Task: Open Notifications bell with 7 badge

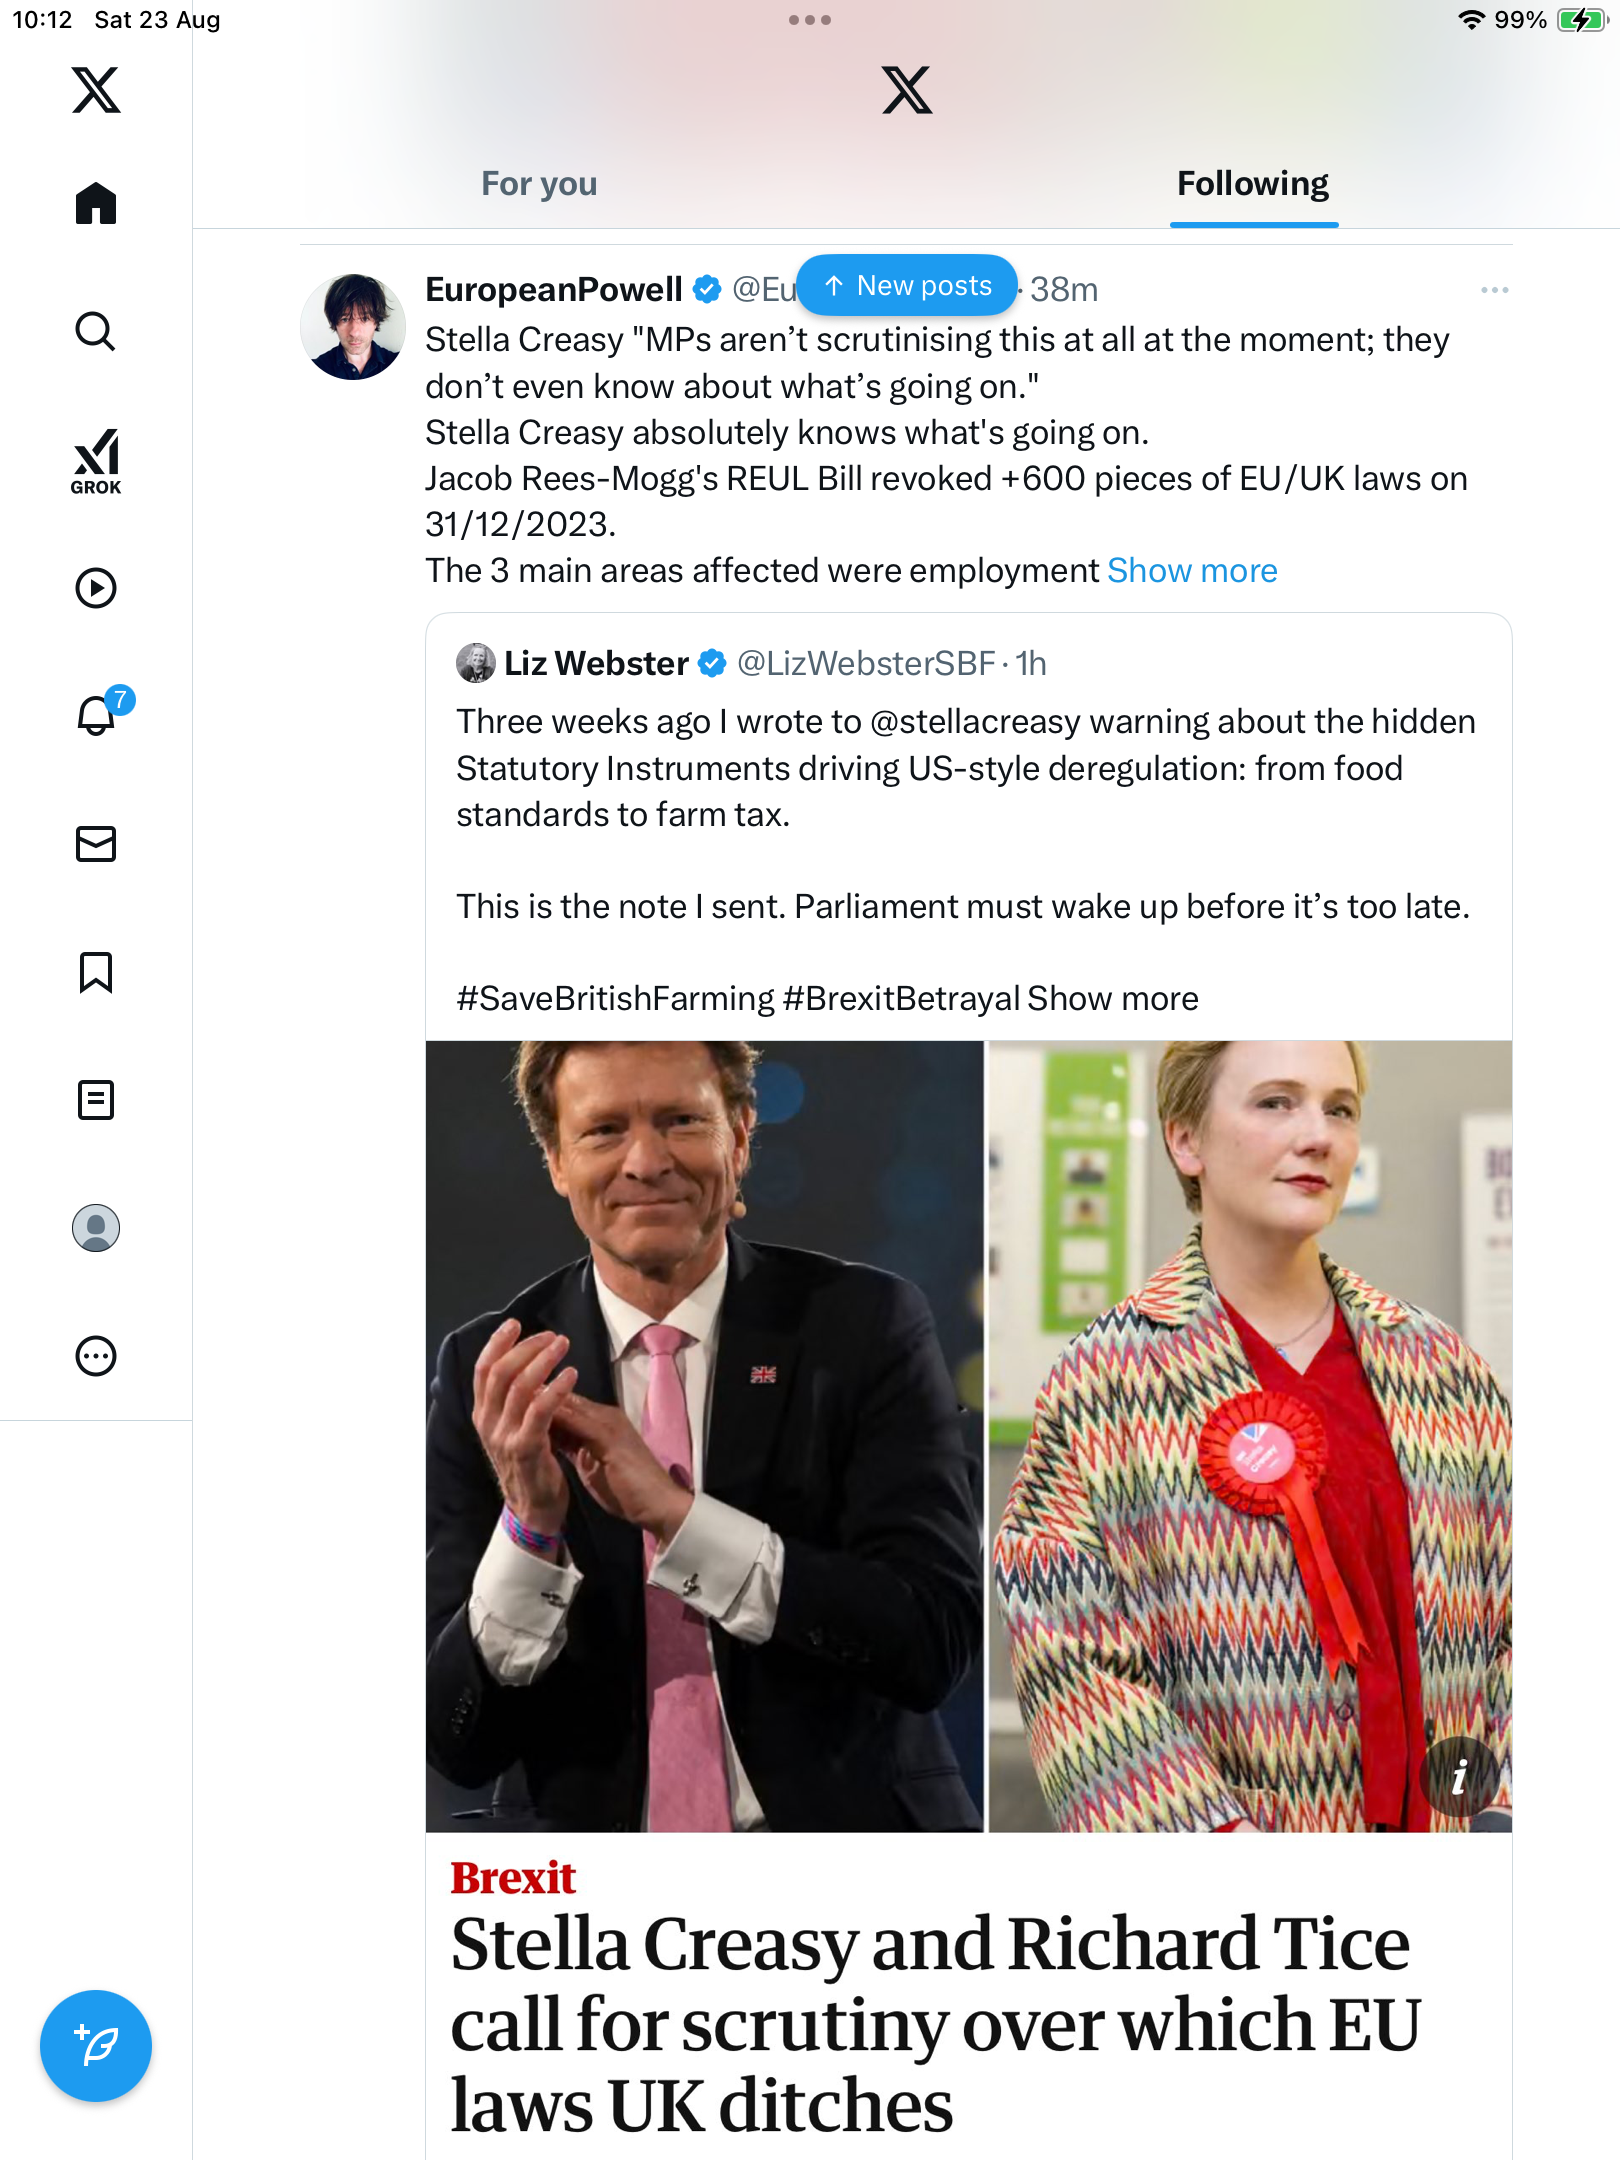Action: pyautogui.click(x=98, y=715)
